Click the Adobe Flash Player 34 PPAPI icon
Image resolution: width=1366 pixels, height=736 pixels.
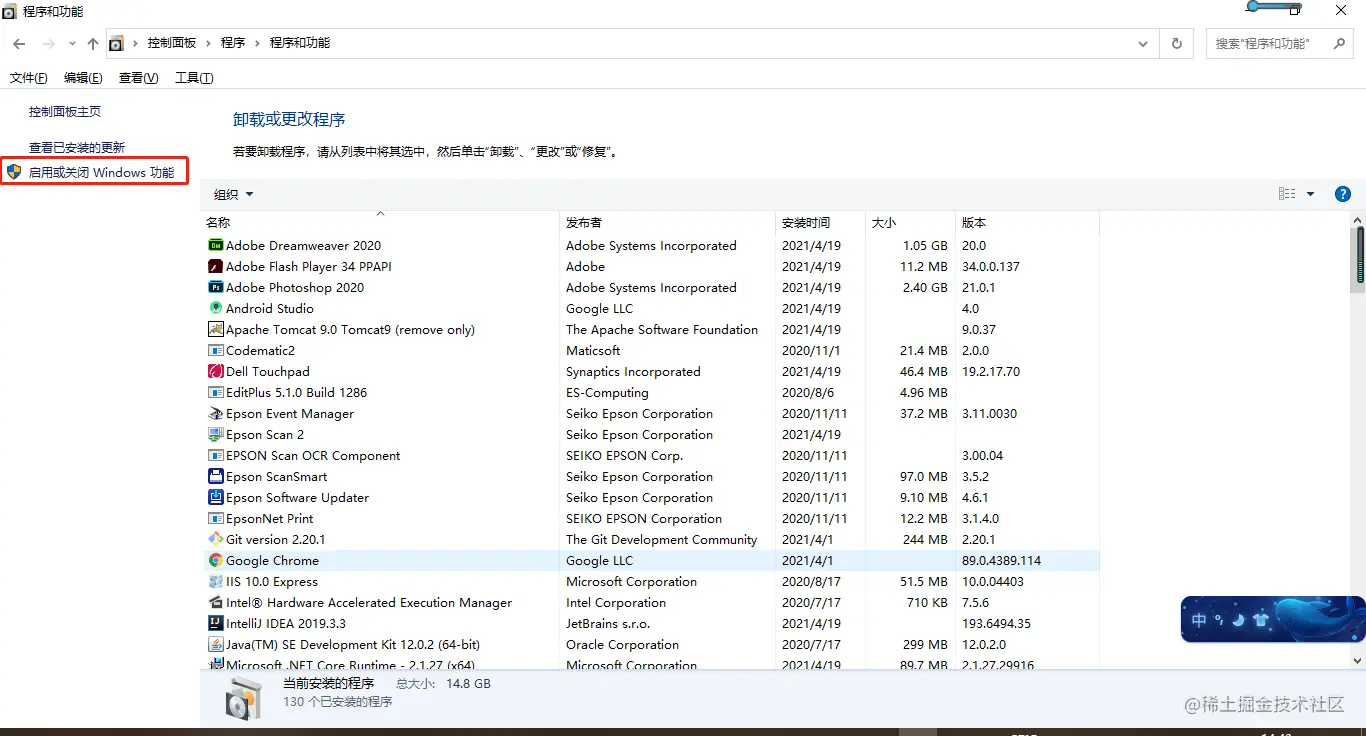(x=215, y=266)
